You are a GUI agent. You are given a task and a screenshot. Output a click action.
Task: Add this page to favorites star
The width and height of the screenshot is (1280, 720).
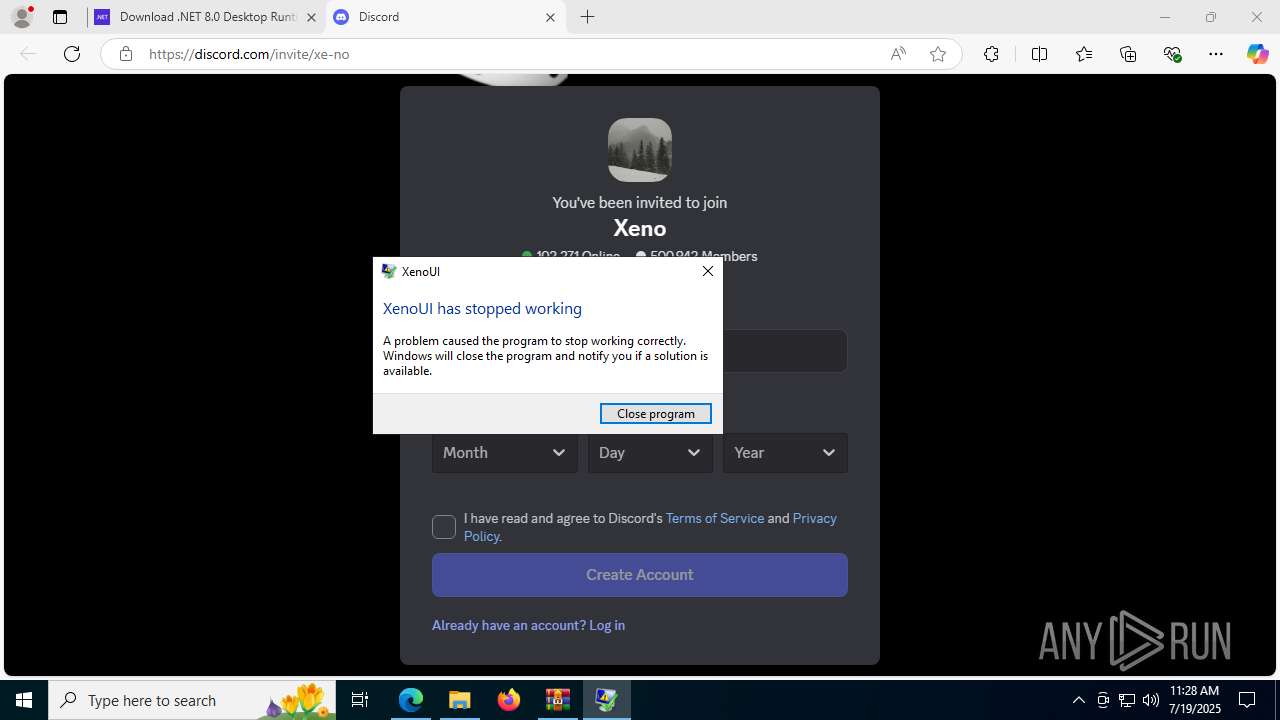[938, 54]
